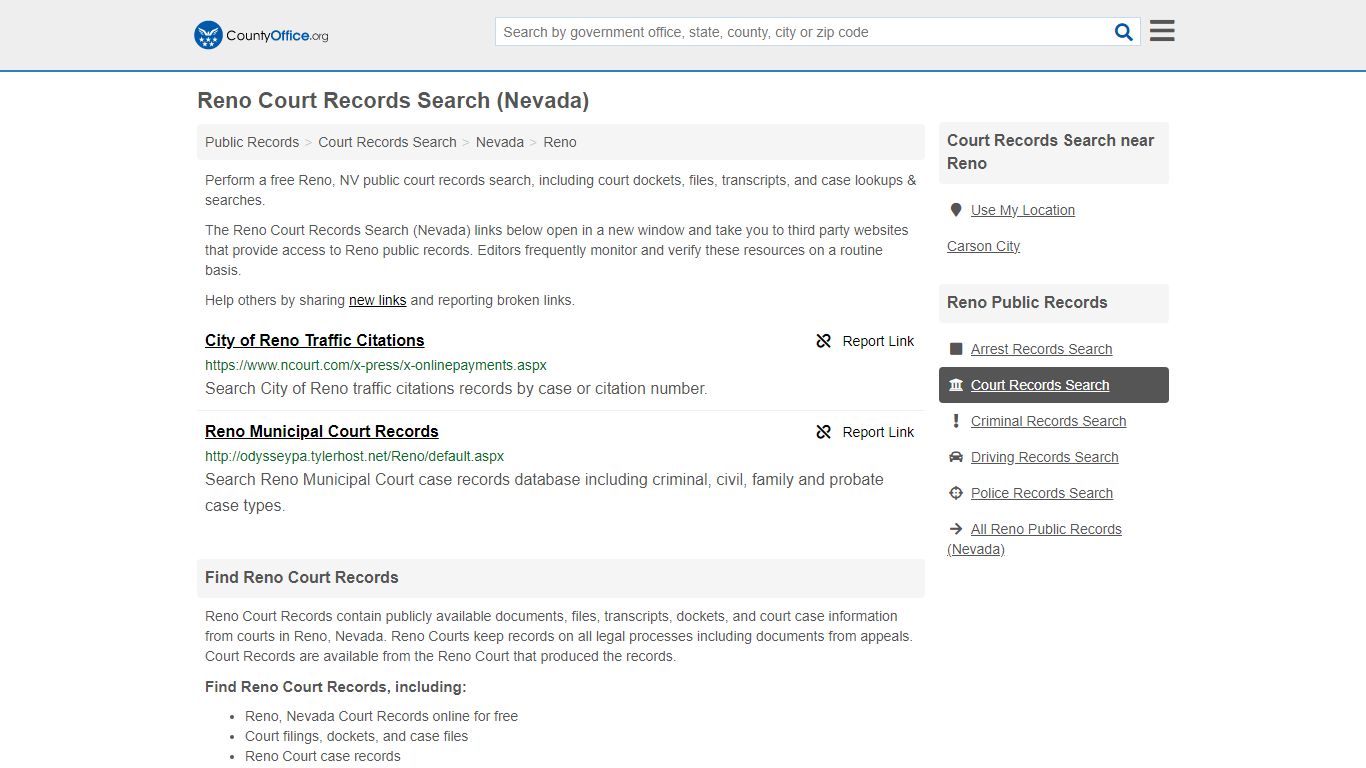
Task: Click 'Reno, Nevada Court Records online for free' bullet
Action: [381, 716]
